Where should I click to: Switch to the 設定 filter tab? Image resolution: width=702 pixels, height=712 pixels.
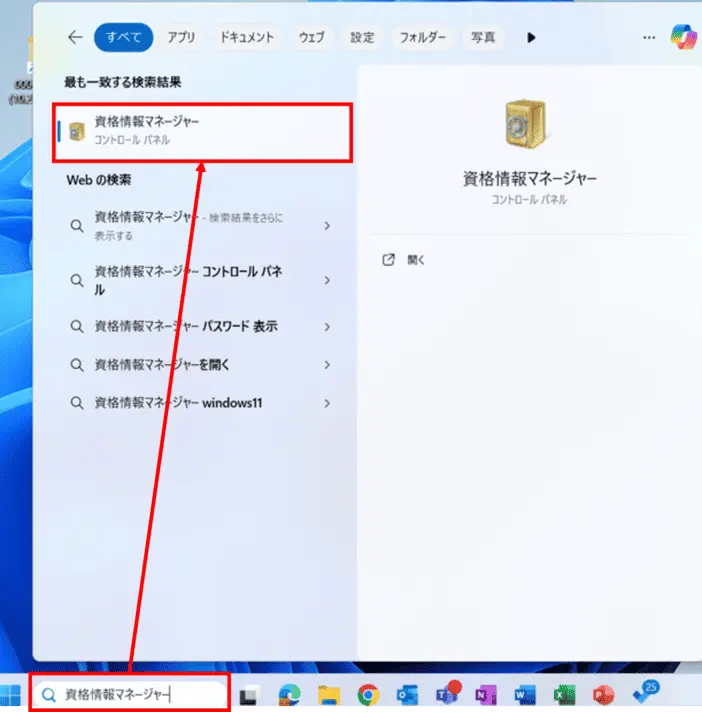pyautogui.click(x=362, y=37)
